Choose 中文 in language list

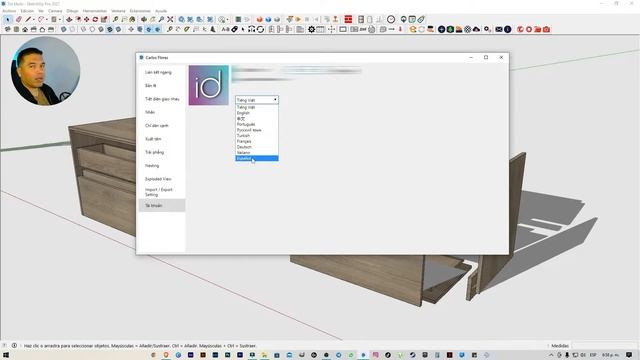click(x=257, y=118)
